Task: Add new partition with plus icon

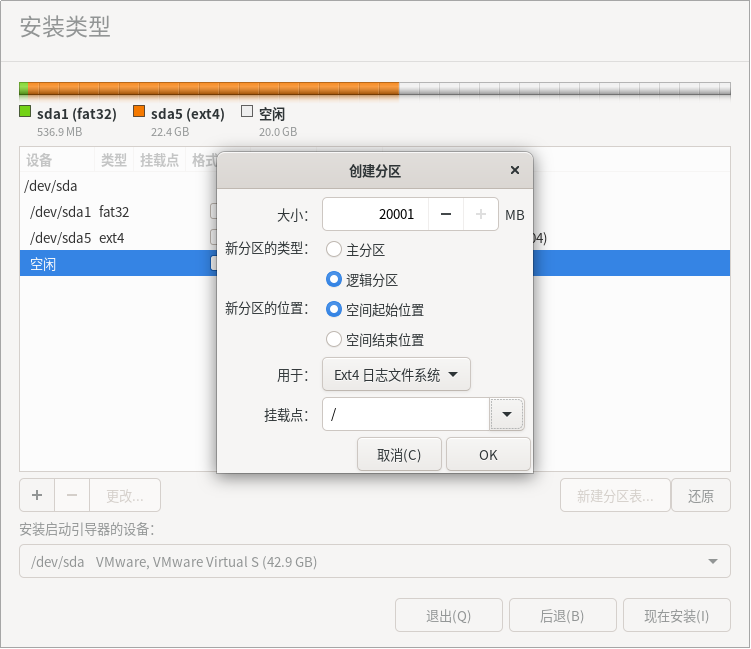Action: click(37, 495)
